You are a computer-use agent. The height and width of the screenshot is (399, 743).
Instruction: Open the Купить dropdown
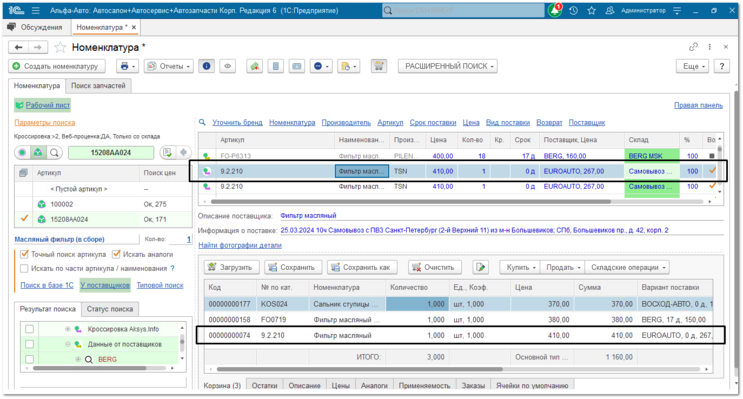520,267
